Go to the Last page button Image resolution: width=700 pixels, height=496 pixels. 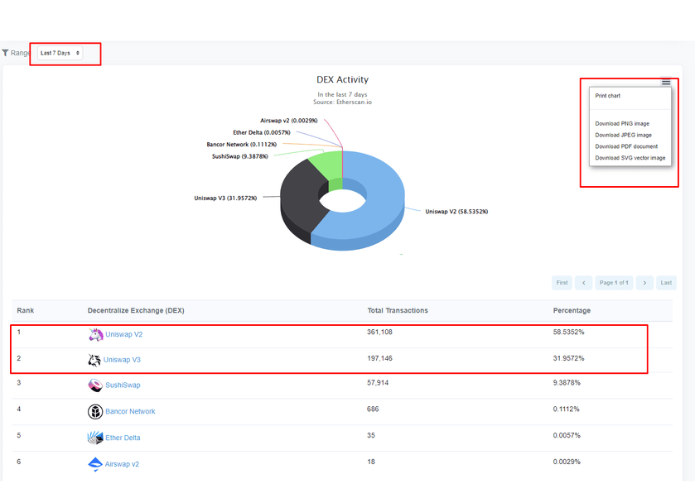[x=666, y=283]
